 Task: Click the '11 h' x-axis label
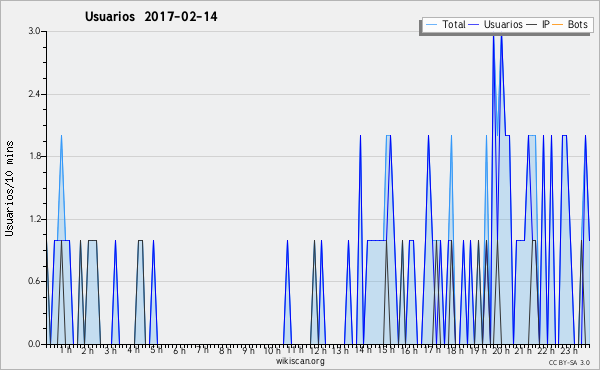point(295,350)
